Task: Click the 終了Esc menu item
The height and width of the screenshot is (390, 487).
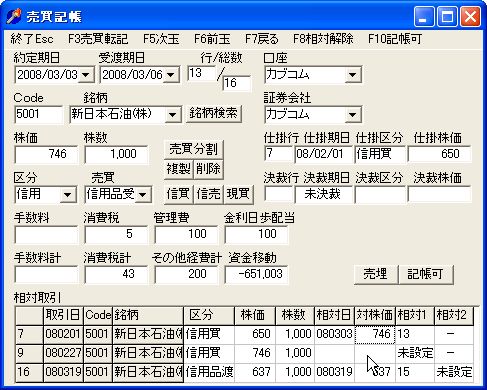Action: click(x=32, y=39)
